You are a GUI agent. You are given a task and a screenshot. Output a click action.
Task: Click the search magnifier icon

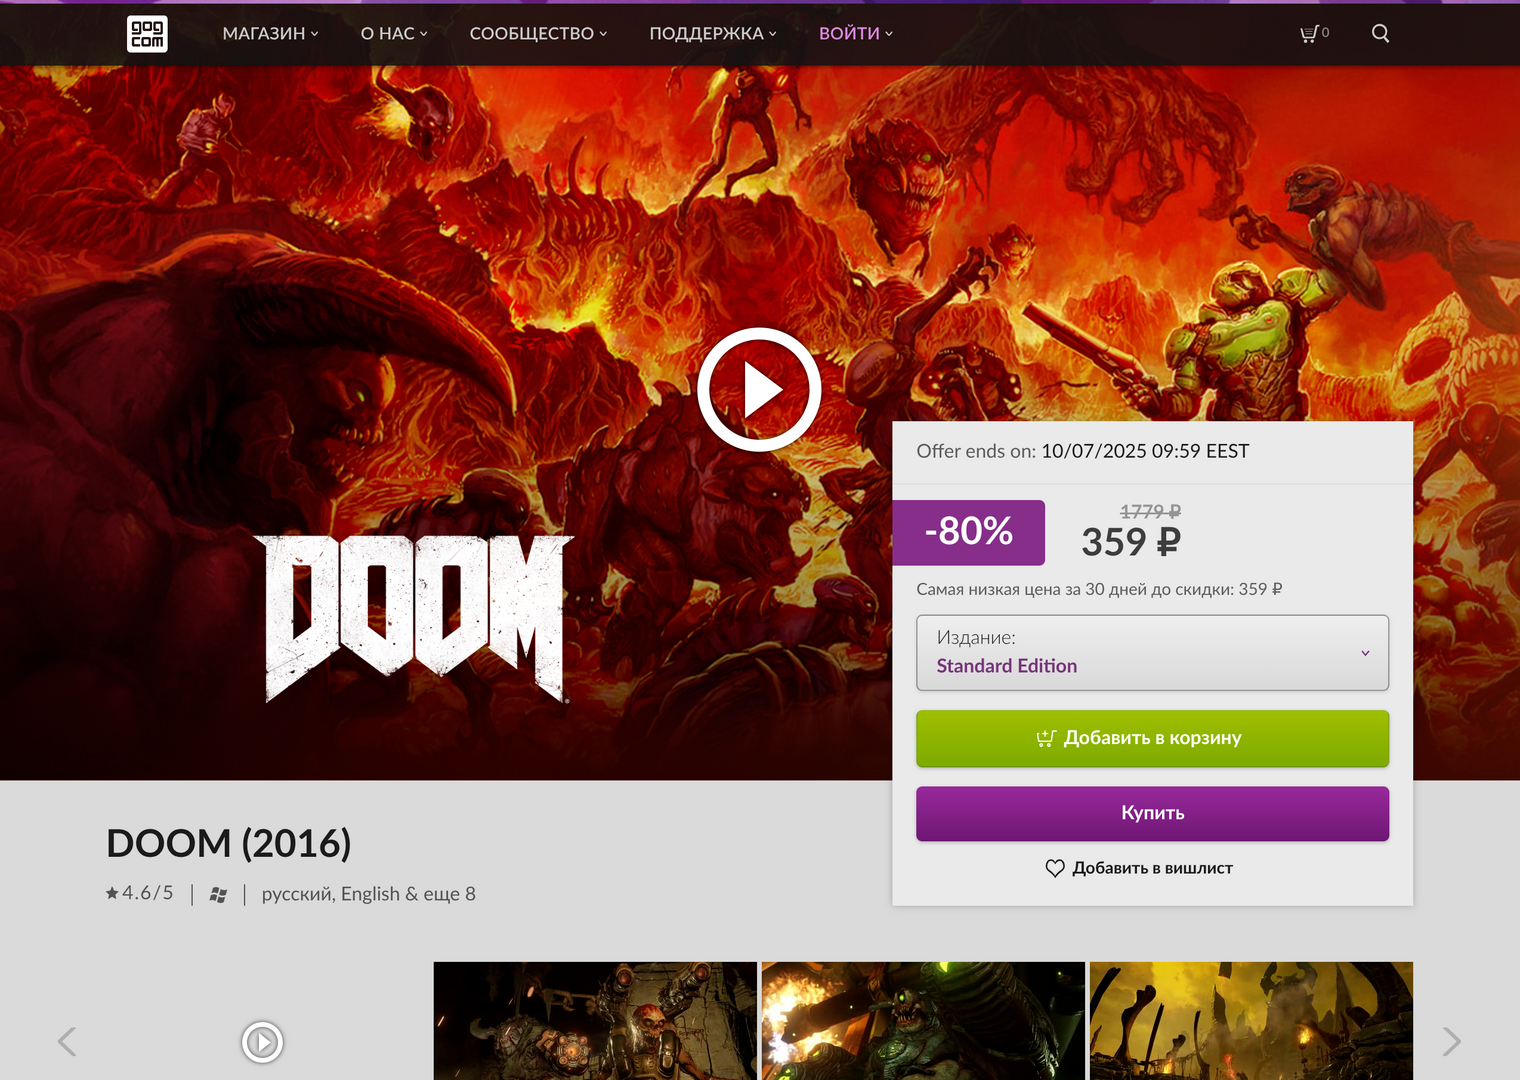point(1380,32)
